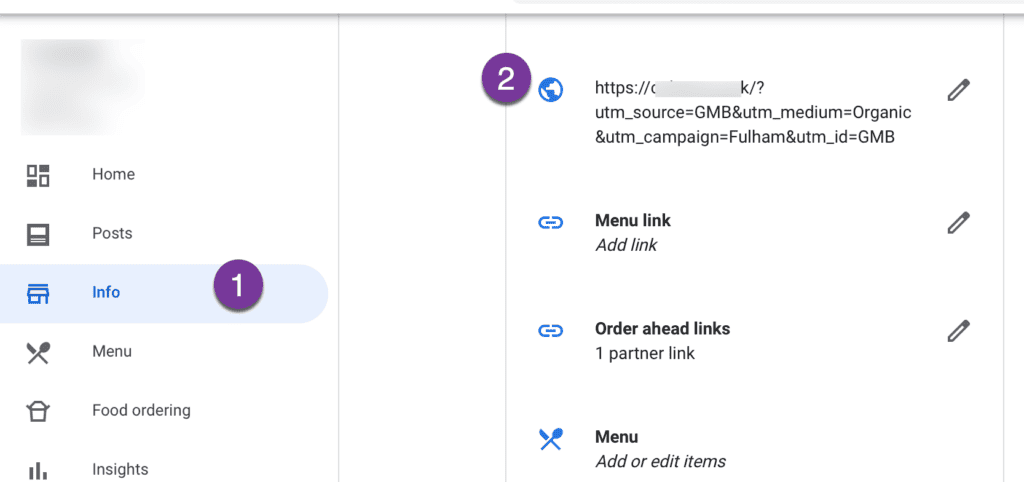Click the Posts icon in sidebar
This screenshot has width=1024, height=482.
point(38,234)
